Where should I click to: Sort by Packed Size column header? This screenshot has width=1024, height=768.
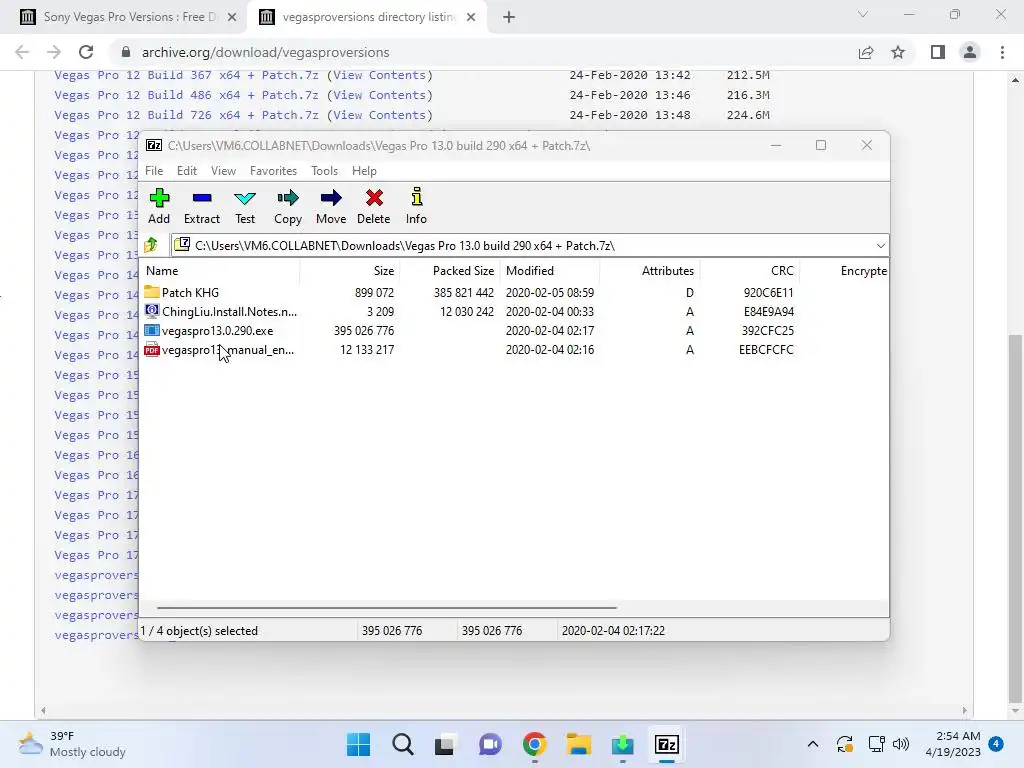pos(450,270)
